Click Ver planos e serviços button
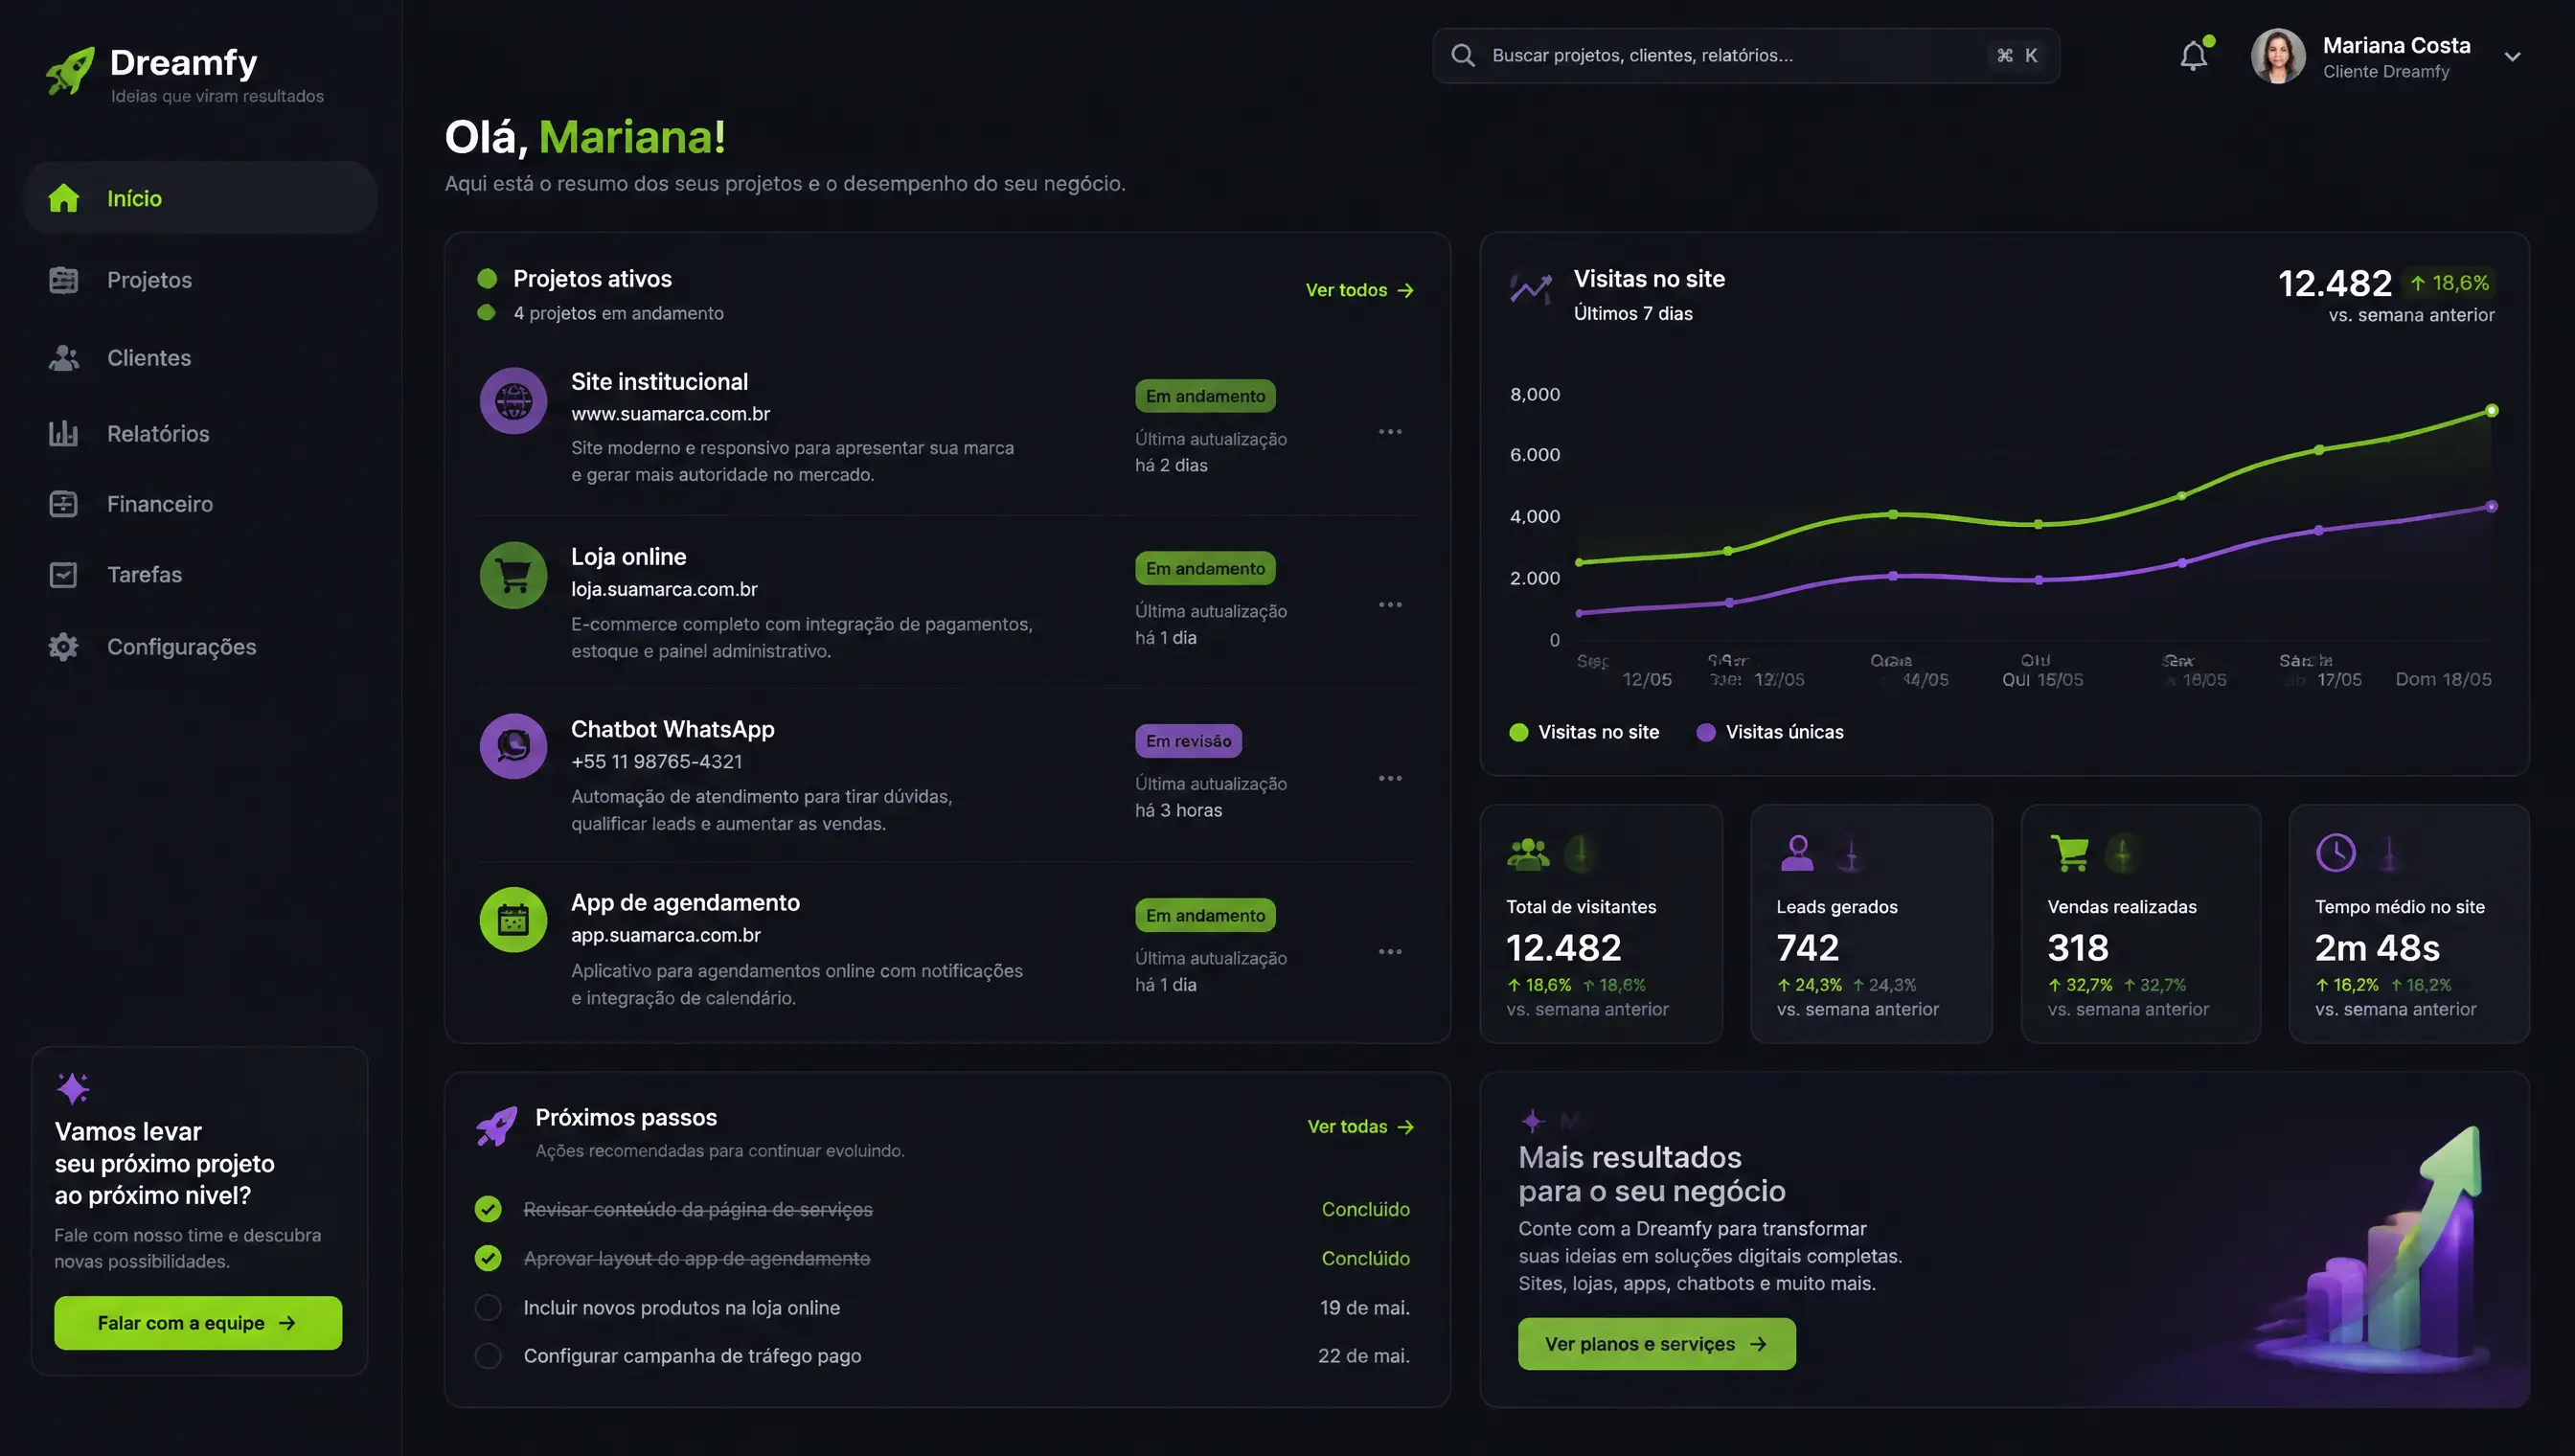Screen dimensions: 2575x1456 tap(1657, 1344)
